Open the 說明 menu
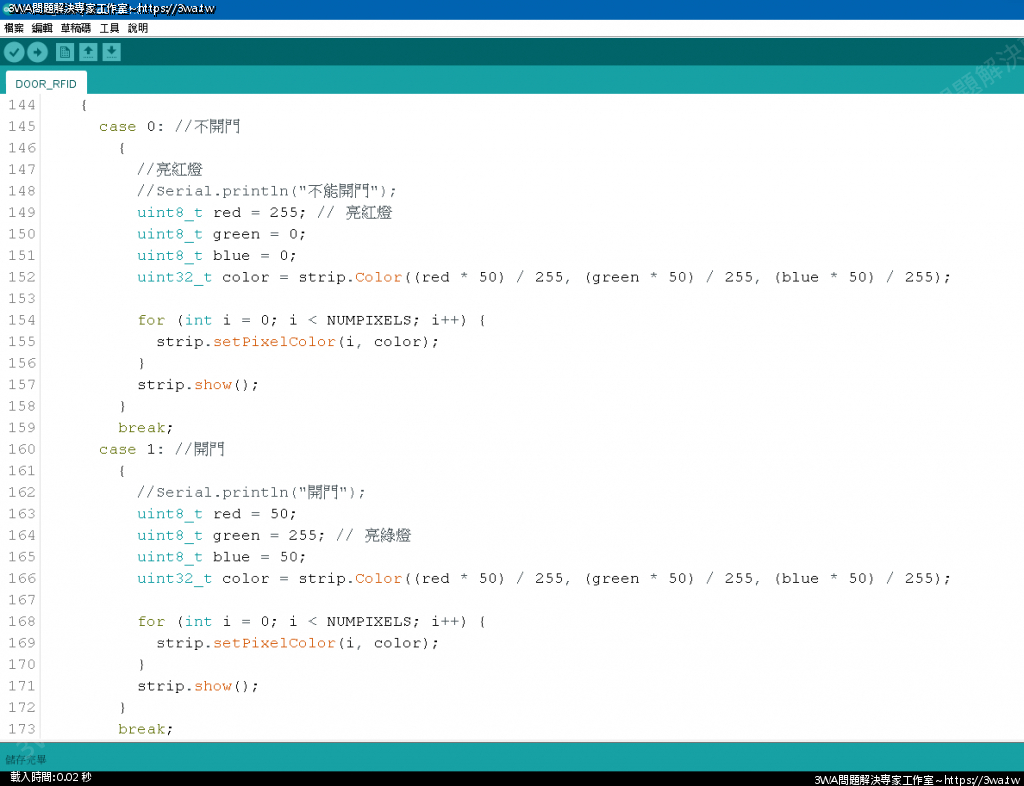This screenshot has width=1024, height=786. tap(138, 28)
